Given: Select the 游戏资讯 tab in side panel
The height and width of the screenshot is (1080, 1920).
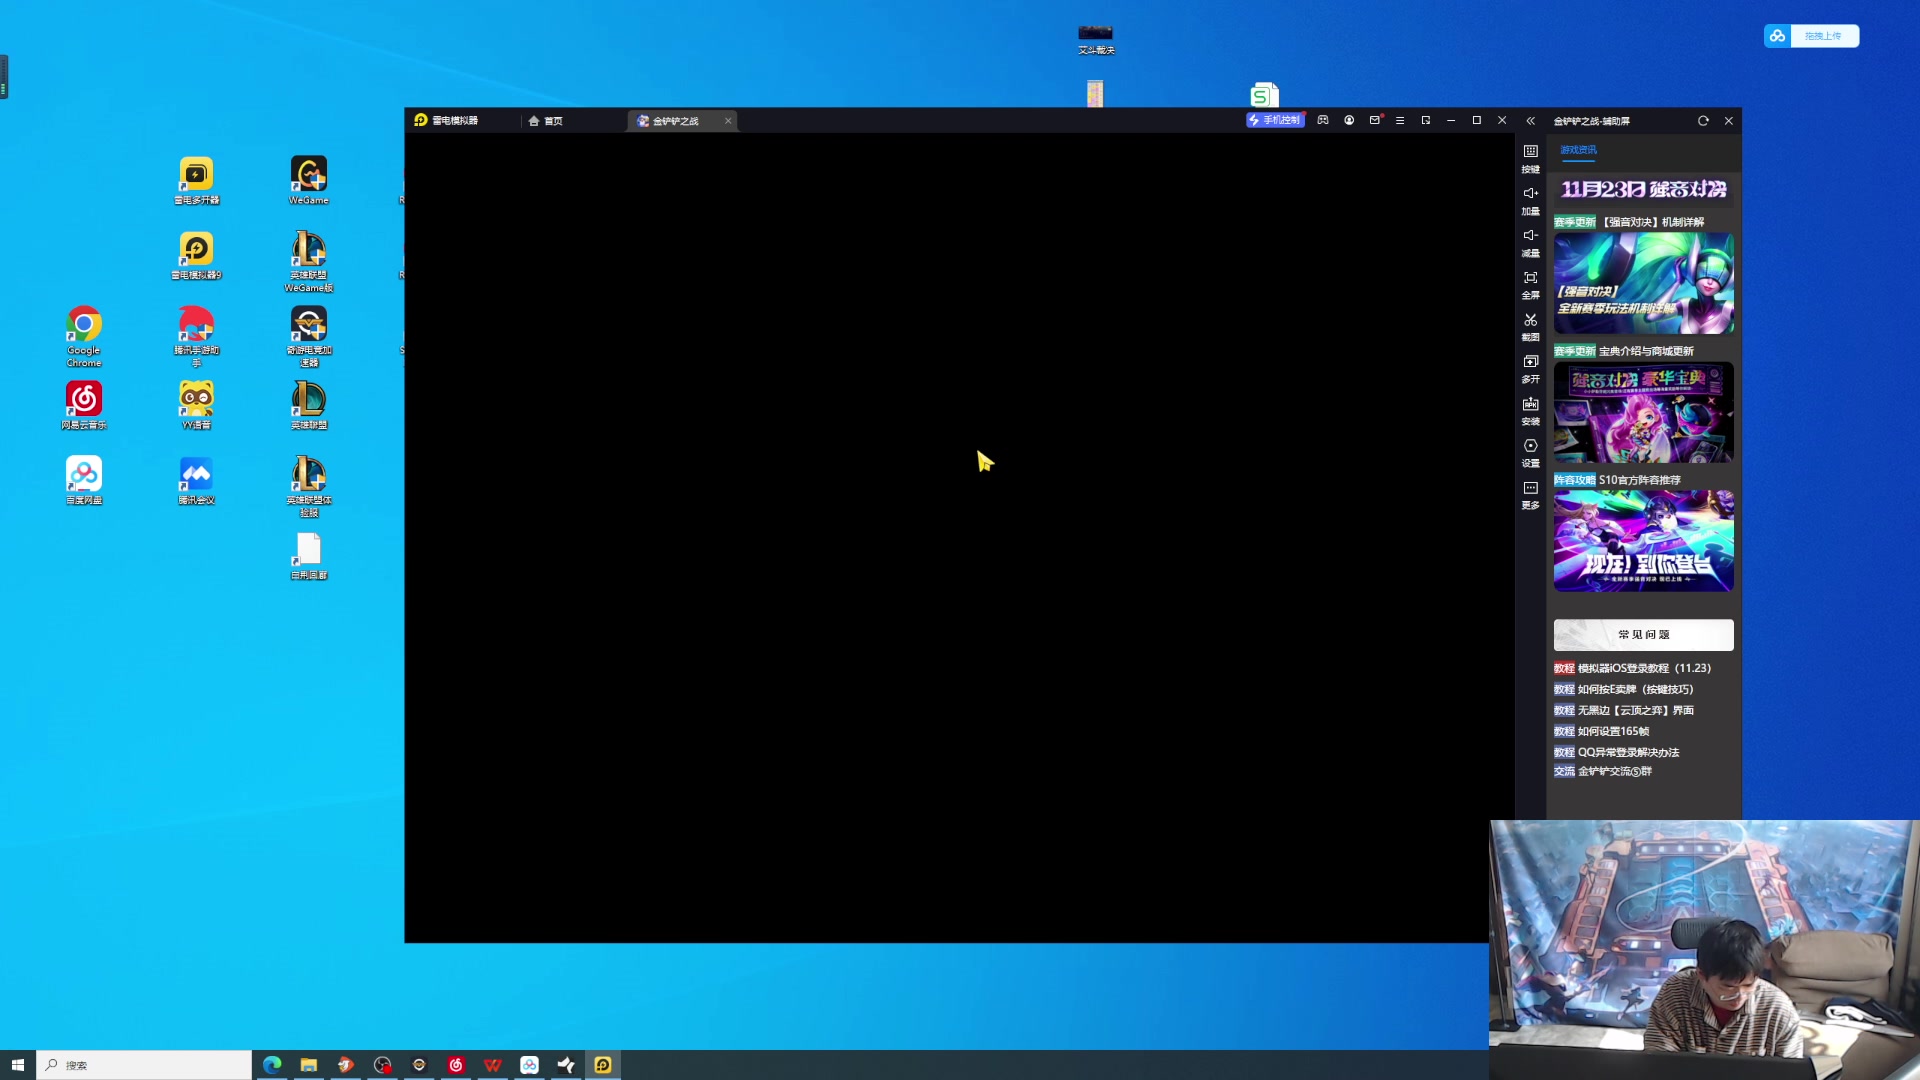Looking at the screenshot, I should (1578, 150).
